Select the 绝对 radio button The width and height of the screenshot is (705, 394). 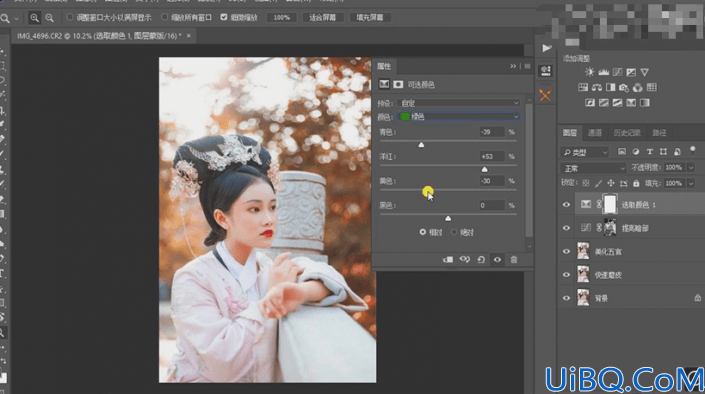(x=454, y=232)
